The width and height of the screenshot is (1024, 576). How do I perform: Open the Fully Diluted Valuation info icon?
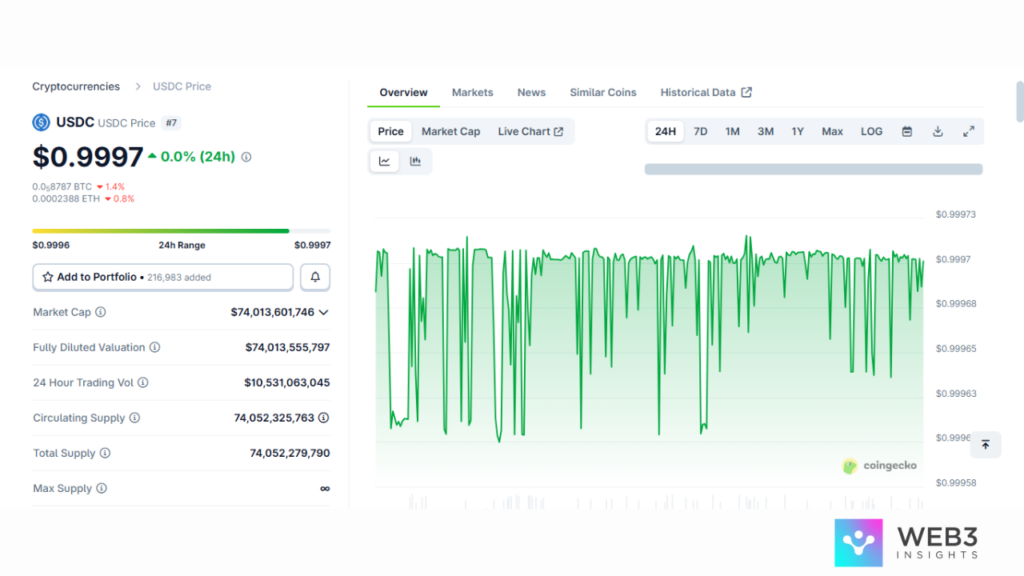pos(155,347)
